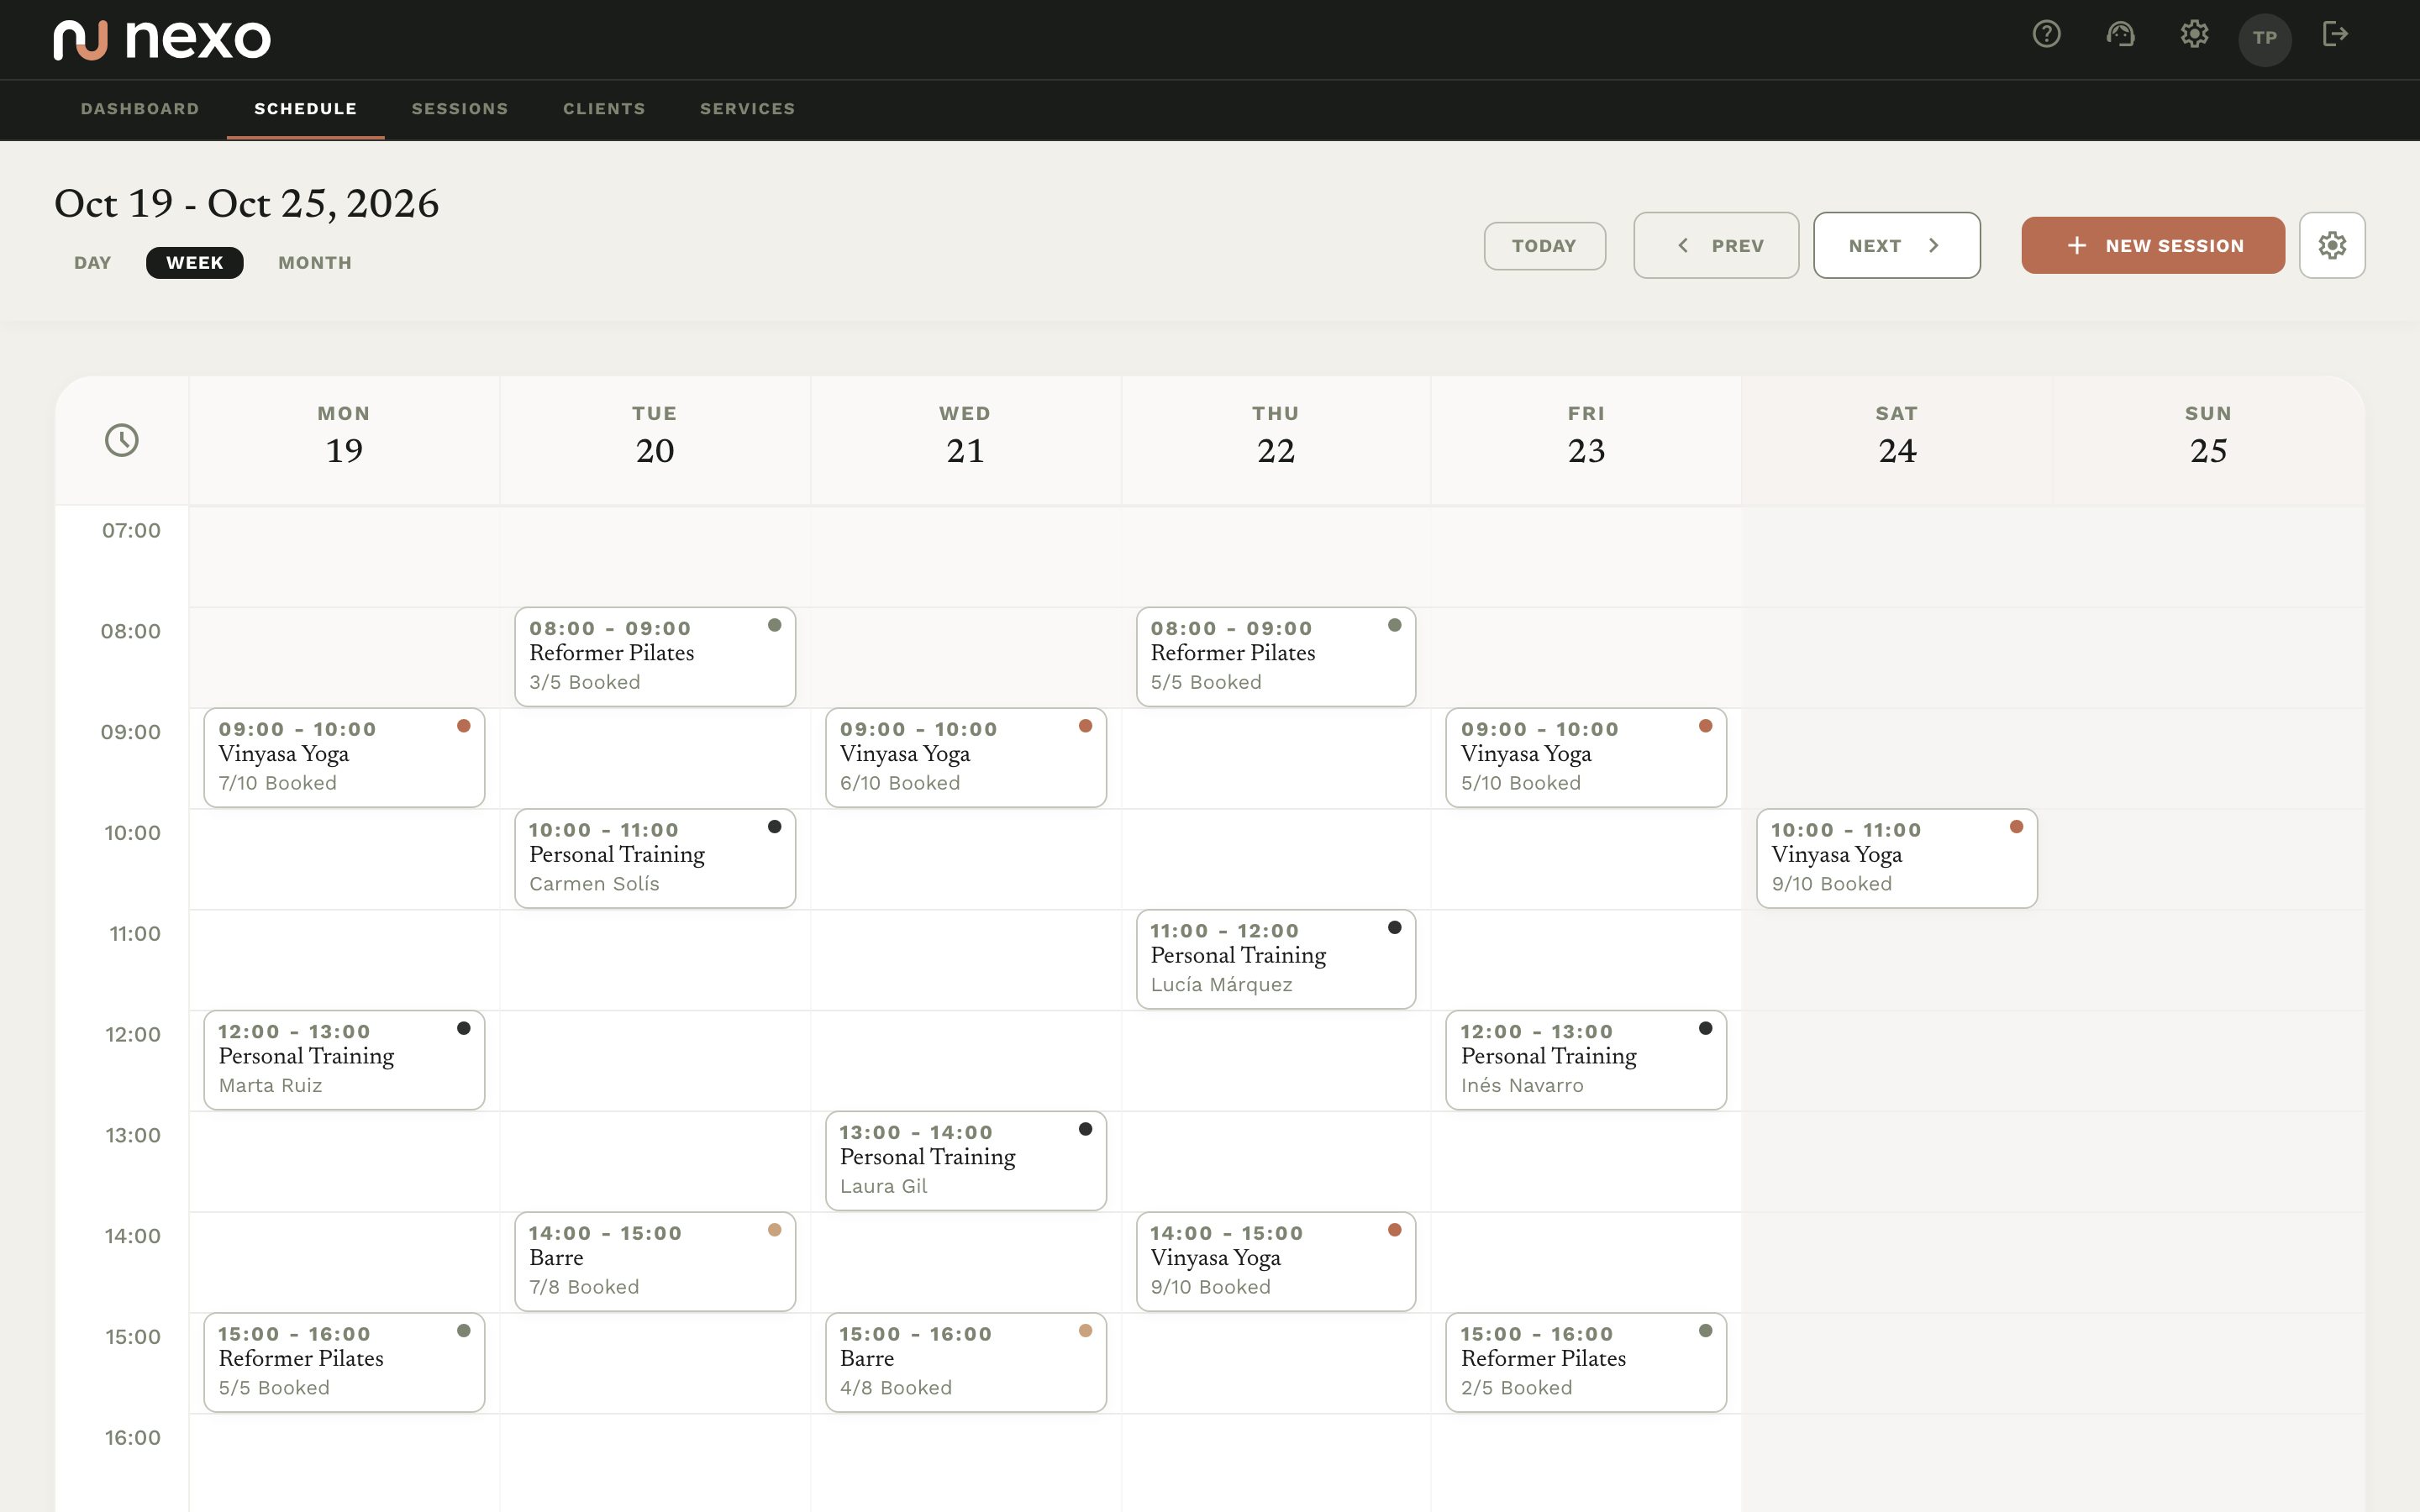The height and width of the screenshot is (1512, 2420).
Task: Advance to next week with Next
Action: [1896, 245]
